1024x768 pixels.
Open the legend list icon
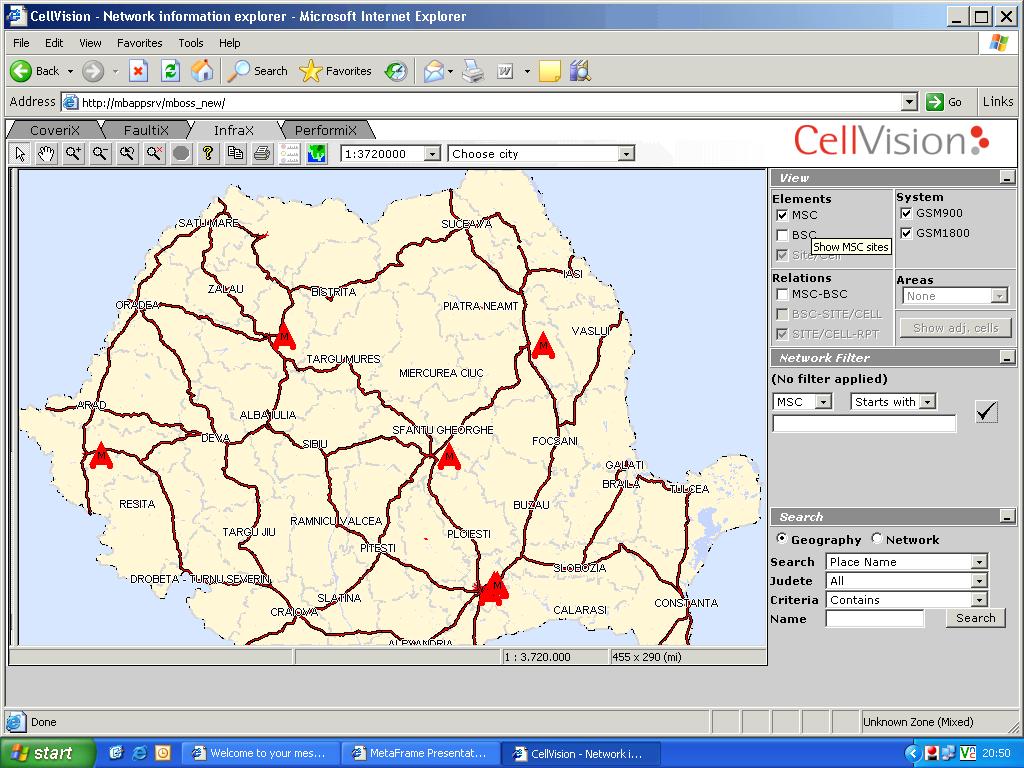click(x=289, y=154)
